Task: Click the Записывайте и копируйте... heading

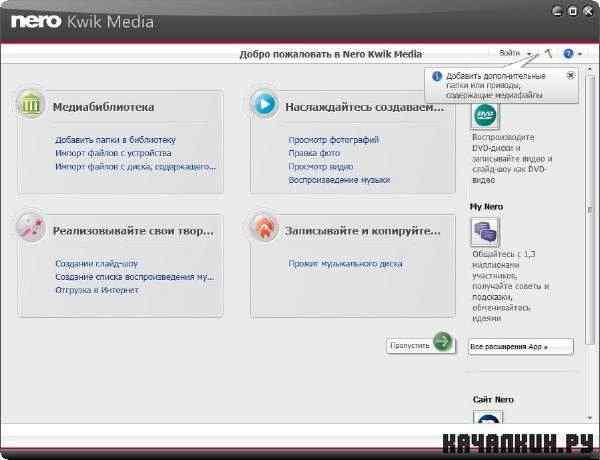Action: click(x=363, y=231)
